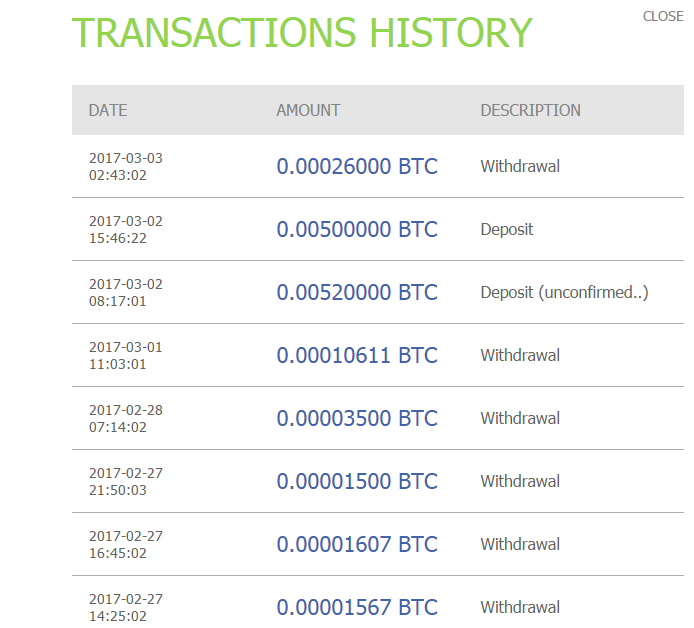Click the Transactions History title
The height and width of the screenshot is (628, 694).
(302, 33)
